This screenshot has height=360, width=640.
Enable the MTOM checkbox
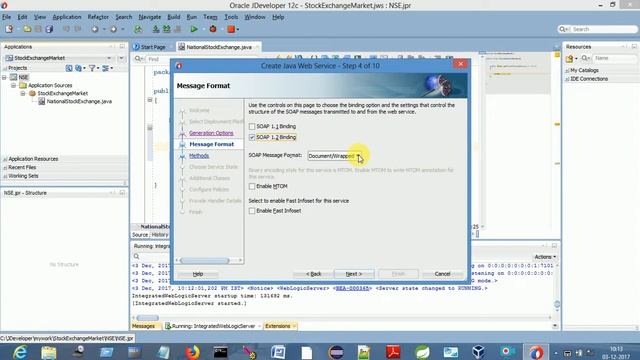pos(252,186)
